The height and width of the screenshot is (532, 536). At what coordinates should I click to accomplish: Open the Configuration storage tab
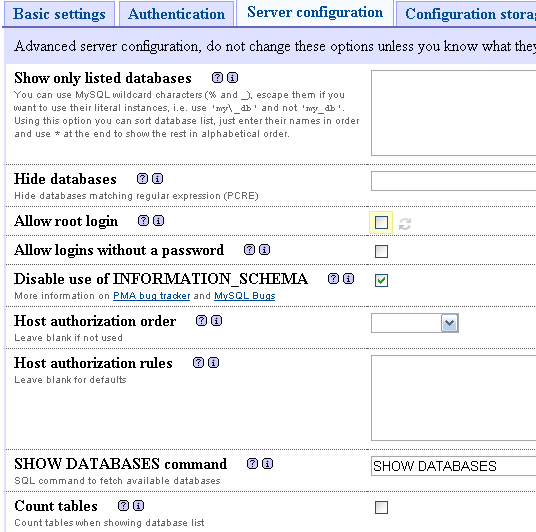pos(466,14)
